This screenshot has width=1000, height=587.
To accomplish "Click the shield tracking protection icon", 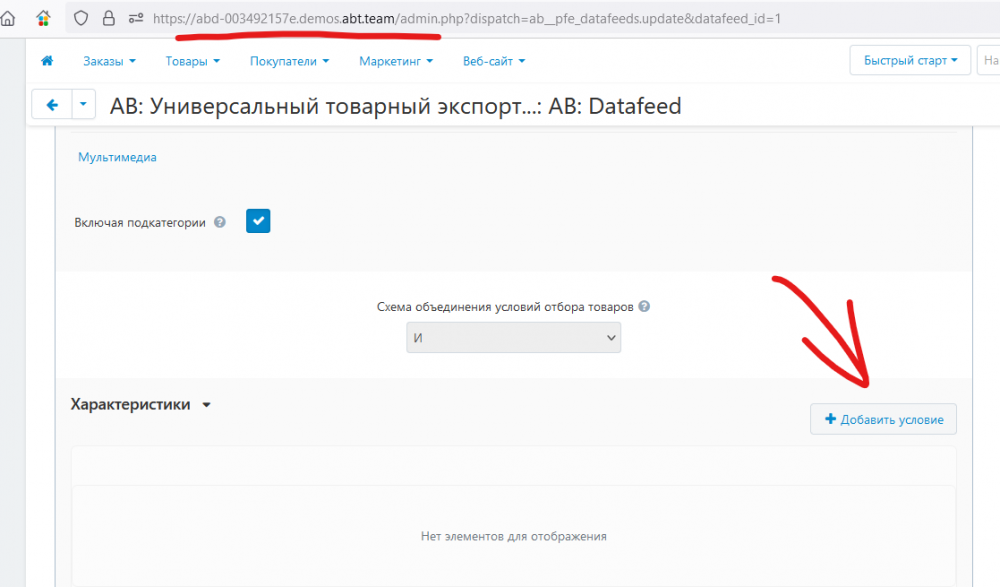I will [82, 18].
